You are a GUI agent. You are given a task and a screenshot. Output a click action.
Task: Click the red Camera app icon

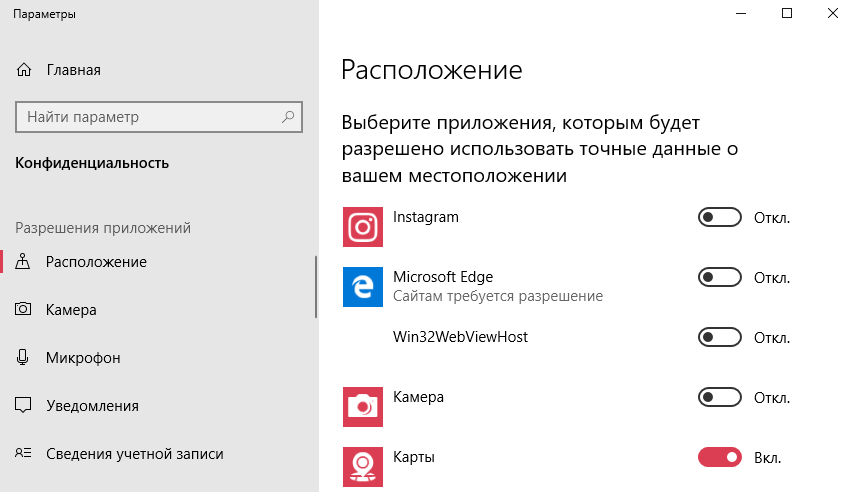tap(362, 406)
